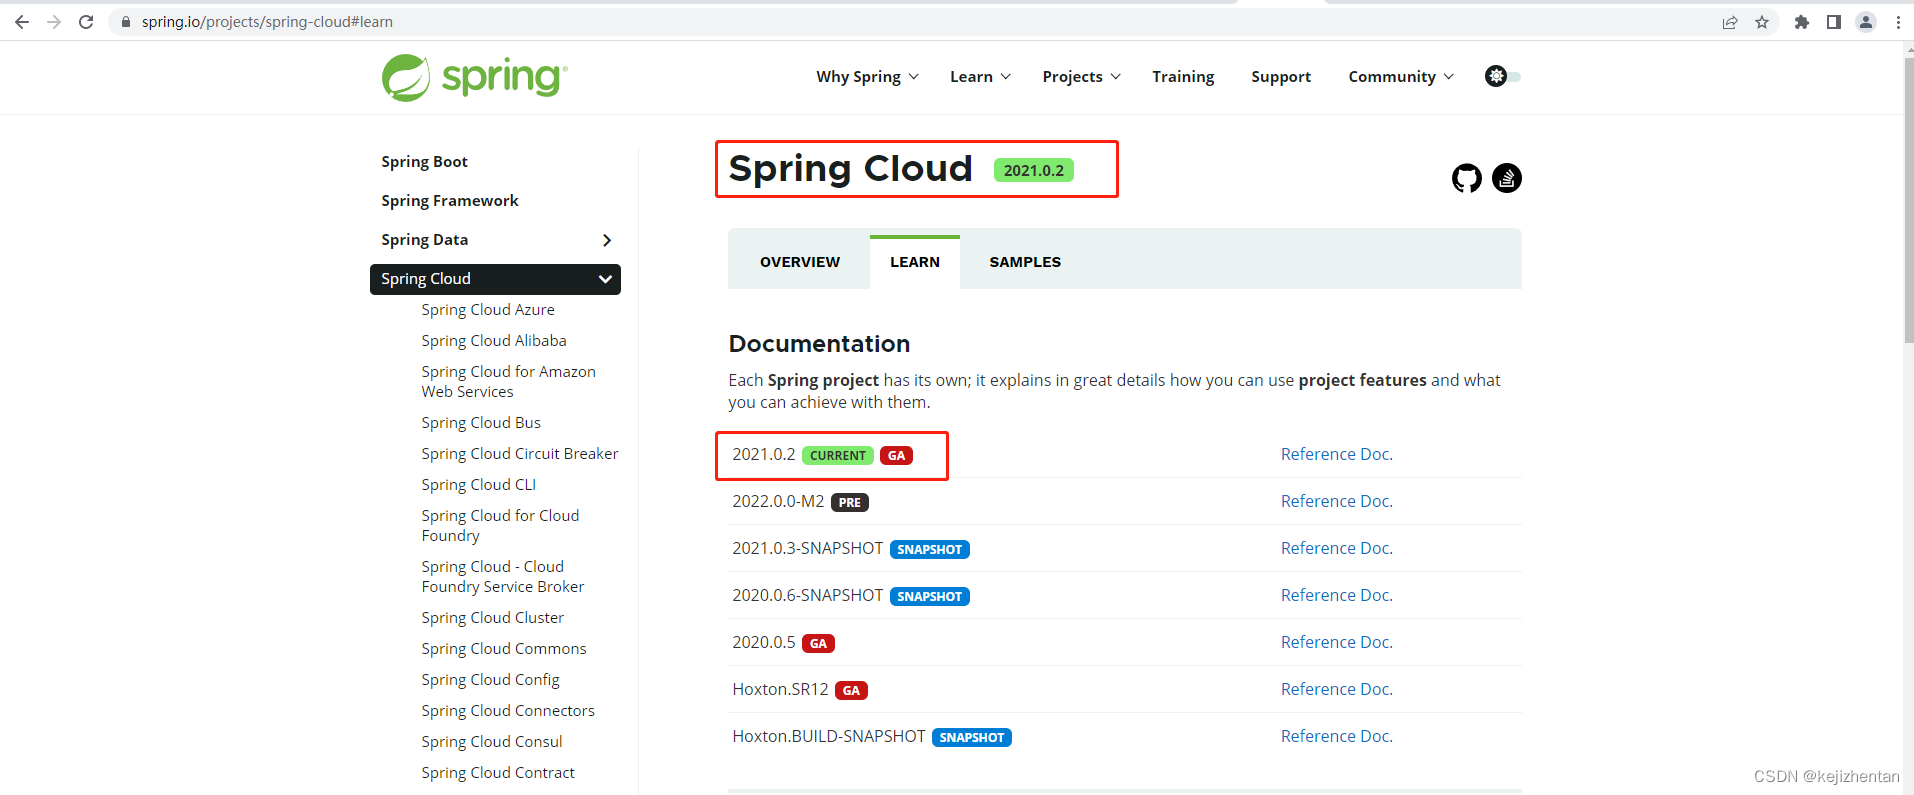
Task: Switch to the SAMPLES tab
Action: (x=1025, y=262)
